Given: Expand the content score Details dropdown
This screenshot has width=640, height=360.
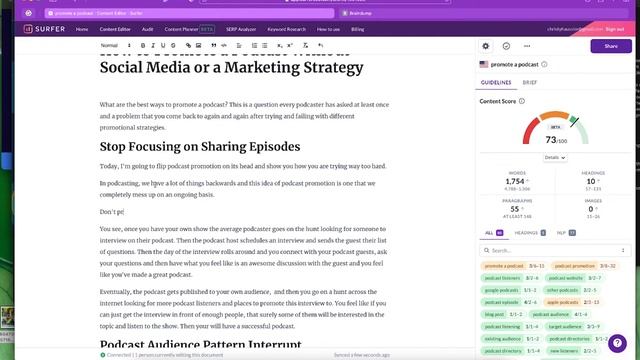Looking at the screenshot, I should click(x=555, y=158).
